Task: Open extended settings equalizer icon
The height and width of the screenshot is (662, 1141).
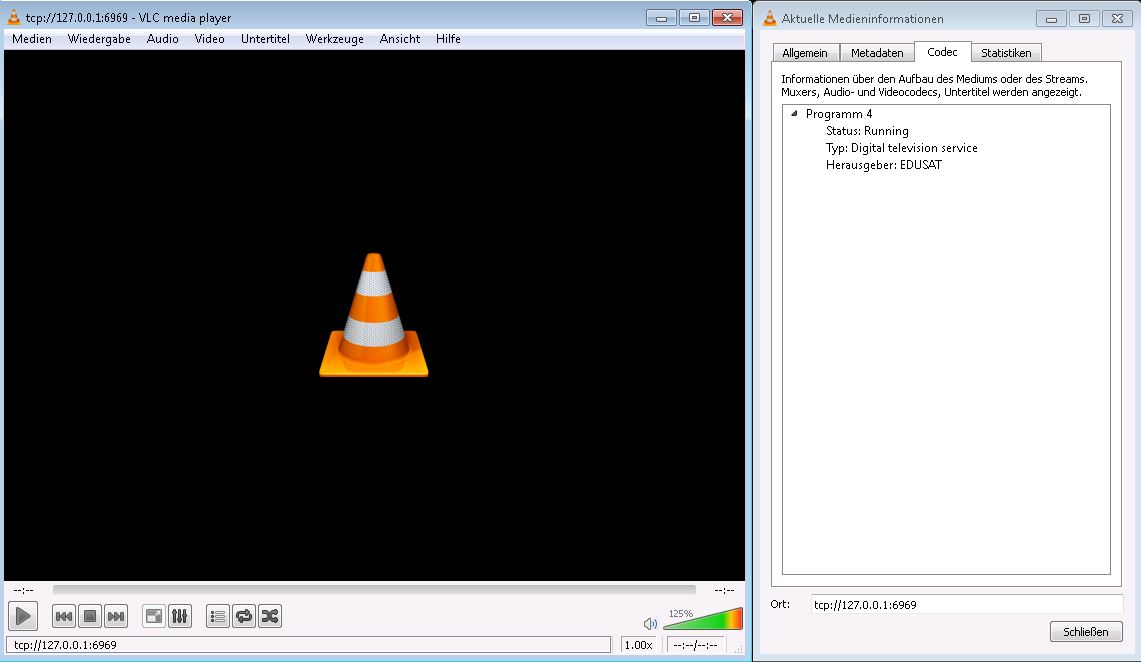Action: [x=180, y=616]
